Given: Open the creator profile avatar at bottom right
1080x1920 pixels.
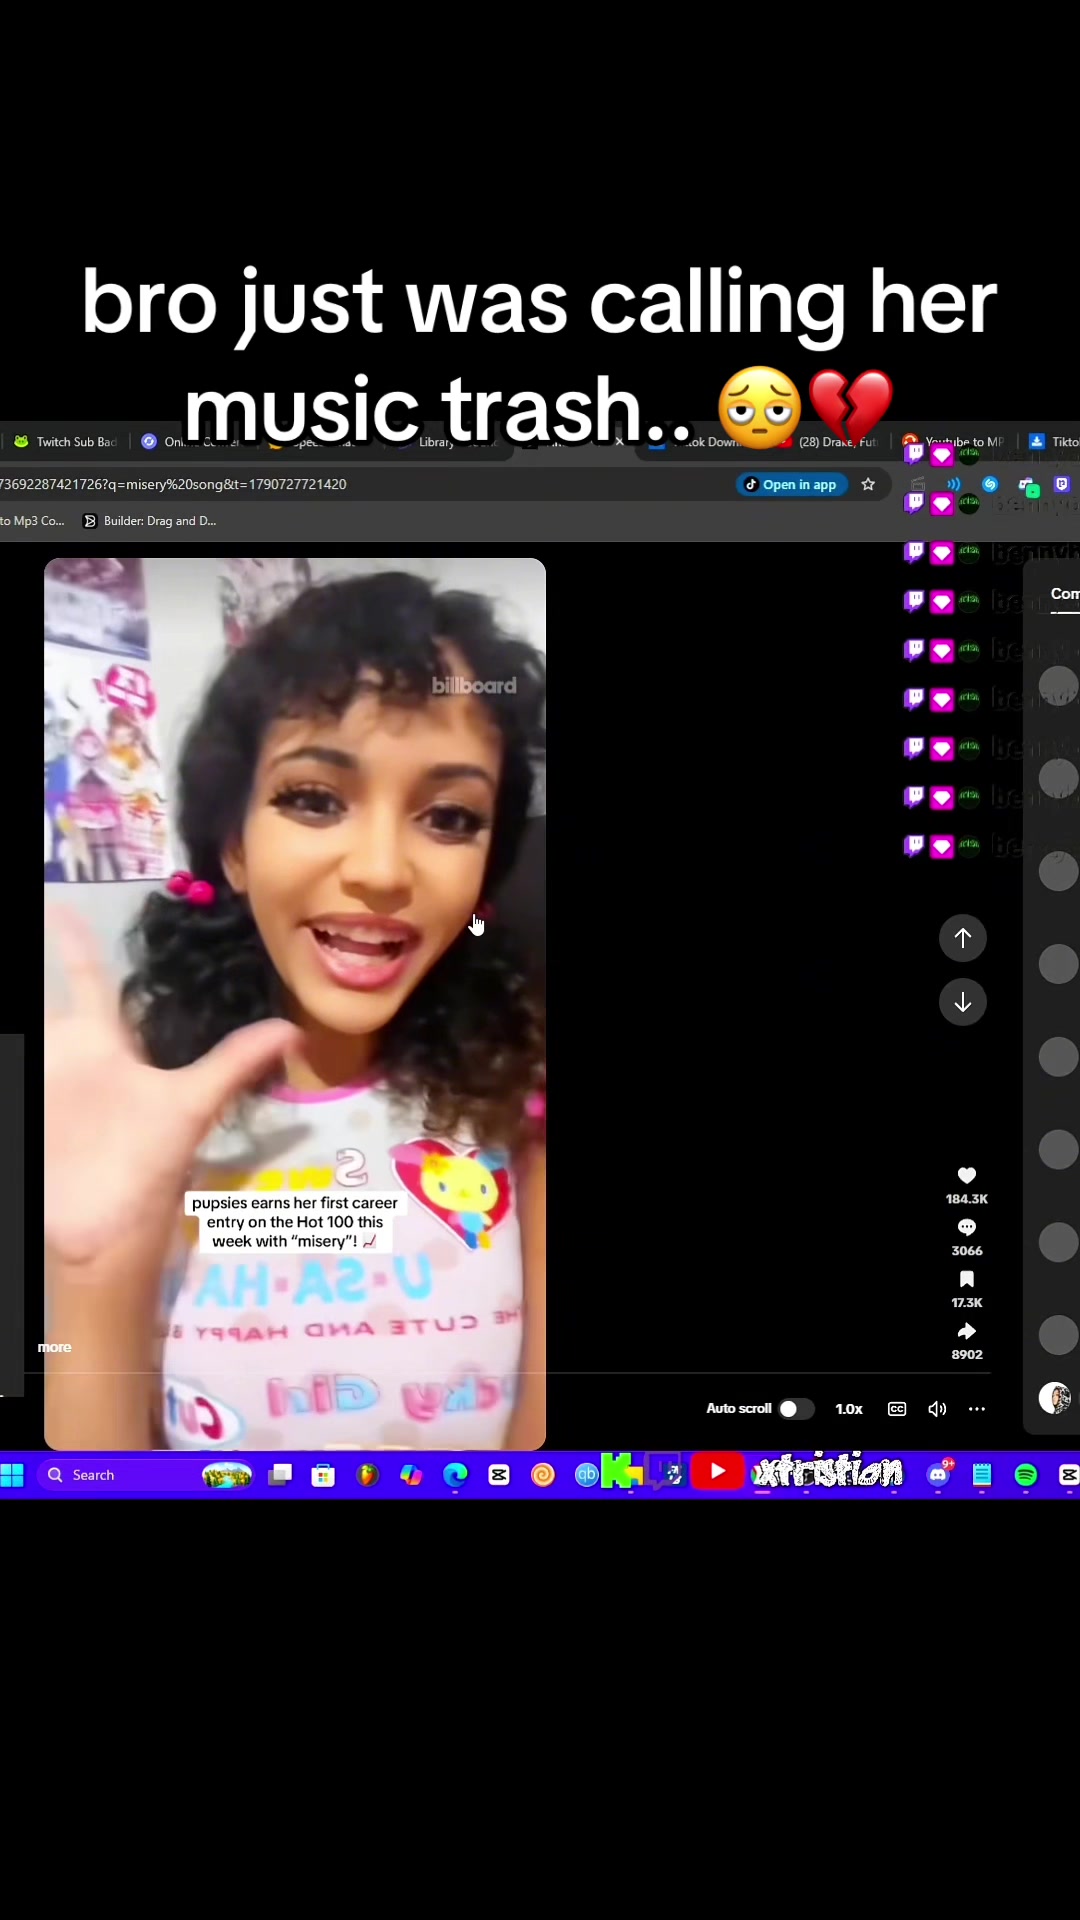Looking at the screenshot, I should 1055,1398.
